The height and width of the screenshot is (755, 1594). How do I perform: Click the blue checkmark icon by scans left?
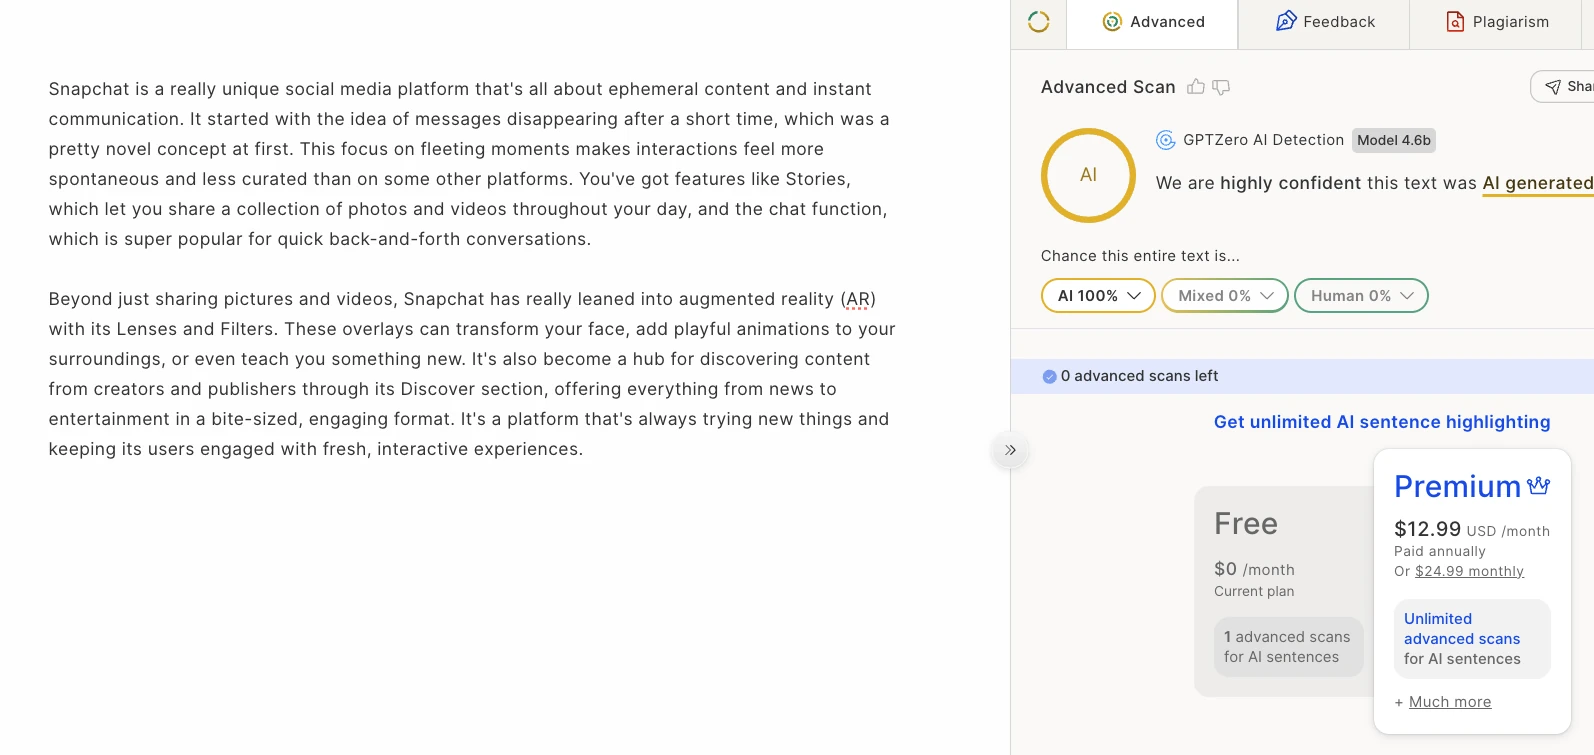1049,377
